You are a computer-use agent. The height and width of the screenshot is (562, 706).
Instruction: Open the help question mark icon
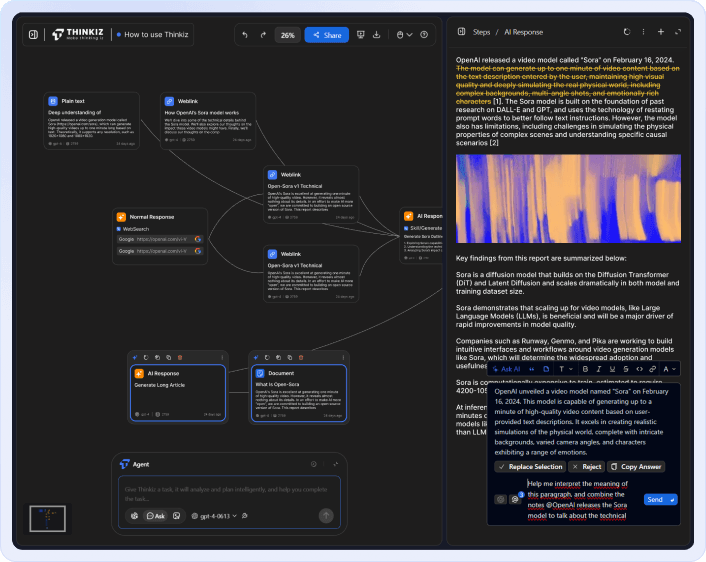pyautogui.click(x=425, y=35)
